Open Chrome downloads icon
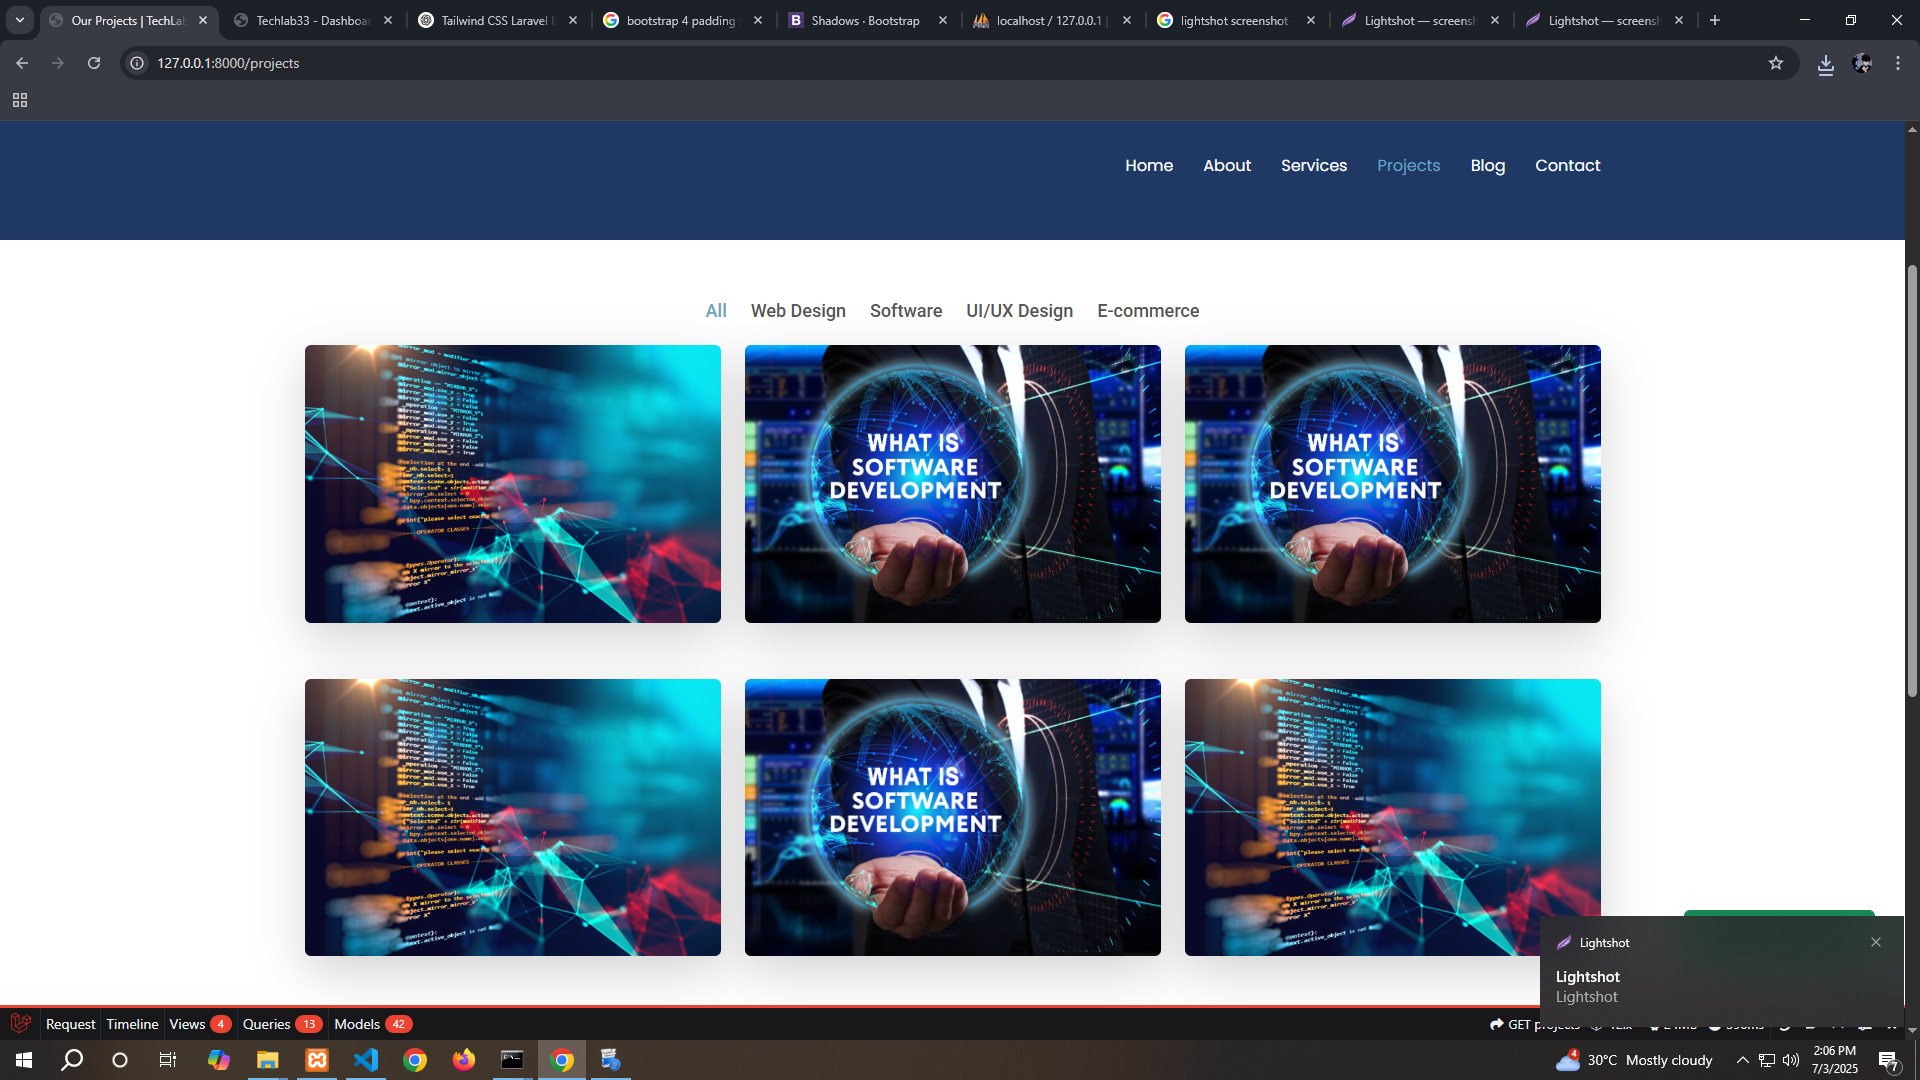The image size is (1920, 1080). 1826,64
